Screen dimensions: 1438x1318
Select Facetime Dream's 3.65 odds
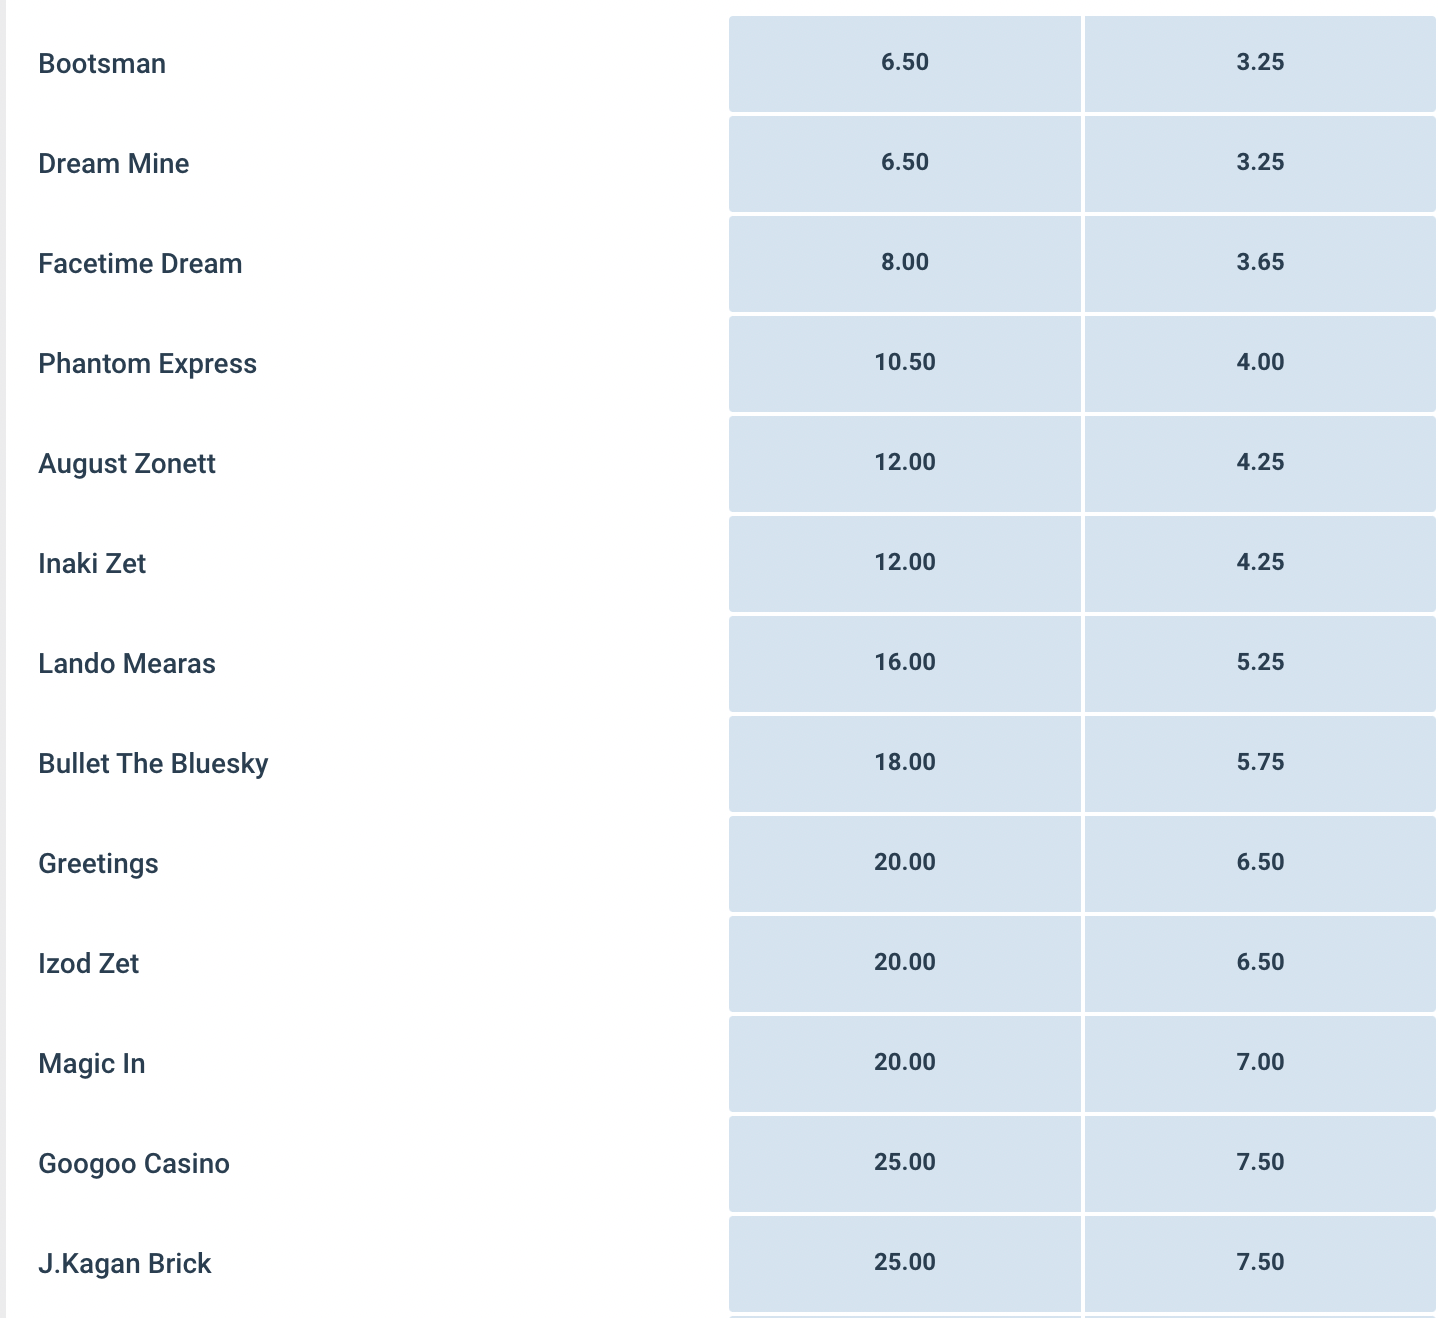(x=1259, y=262)
